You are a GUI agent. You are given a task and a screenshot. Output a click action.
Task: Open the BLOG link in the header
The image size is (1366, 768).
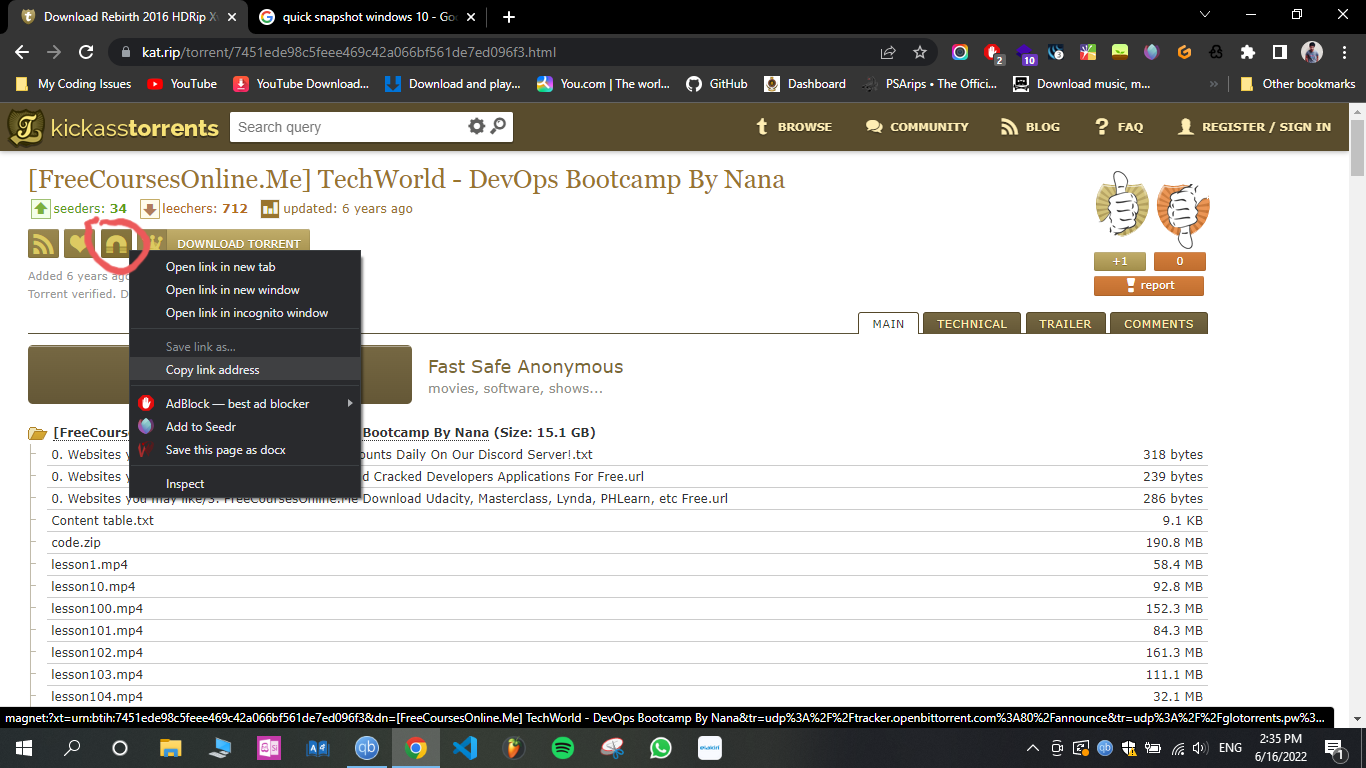coord(1030,127)
